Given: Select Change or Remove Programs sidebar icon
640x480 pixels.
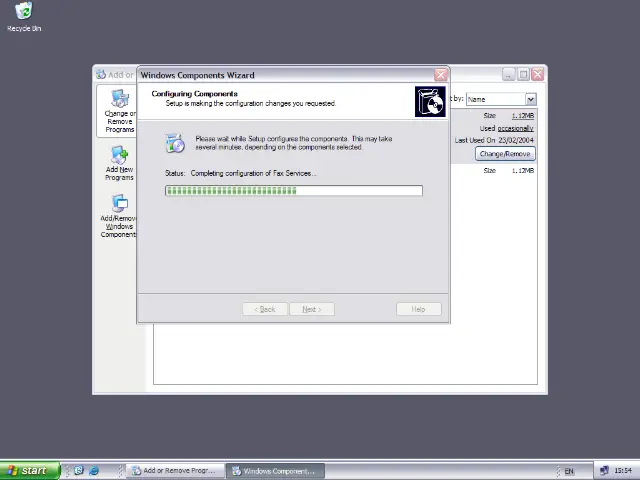Looking at the screenshot, I should [119, 111].
